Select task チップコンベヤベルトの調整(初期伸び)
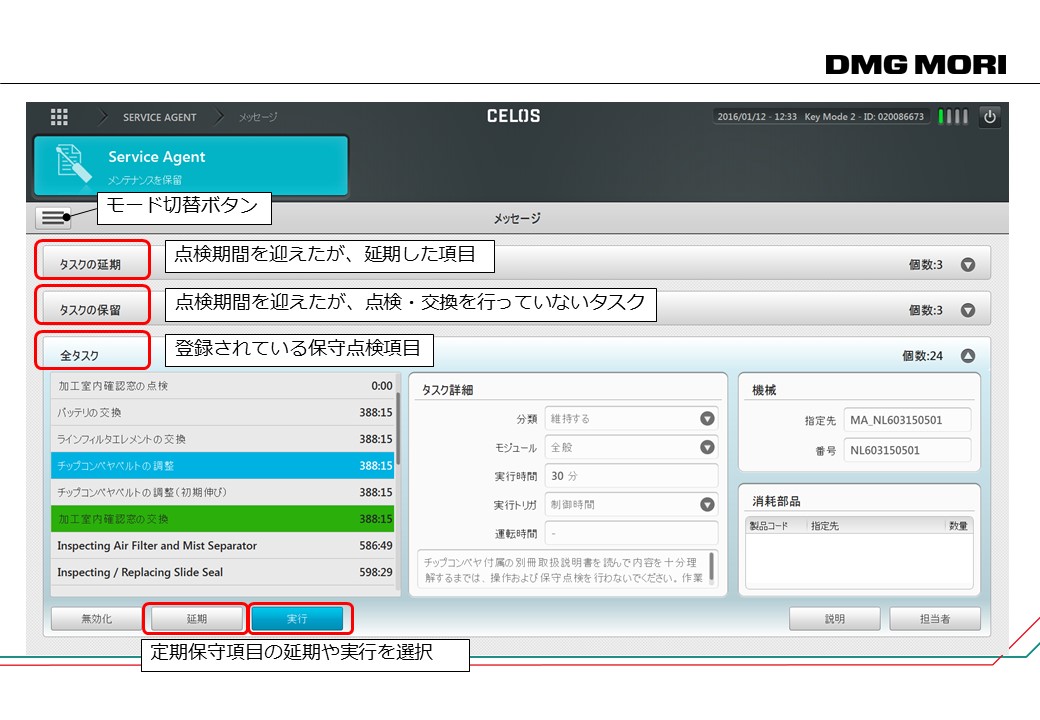The width and height of the screenshot is (1040, 720). (222, 492)
